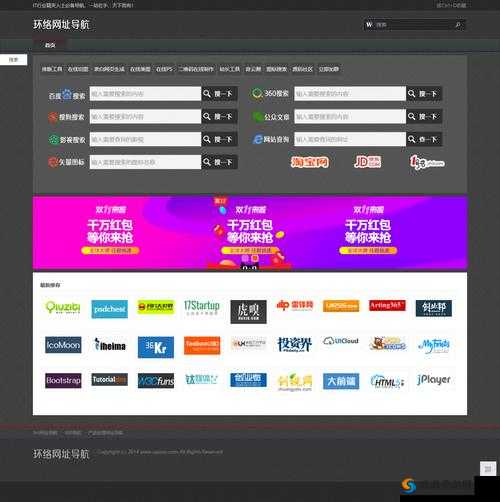Open the 大前端 site logo
Screen dimensions: 500x502
click(x=341, y=381)
